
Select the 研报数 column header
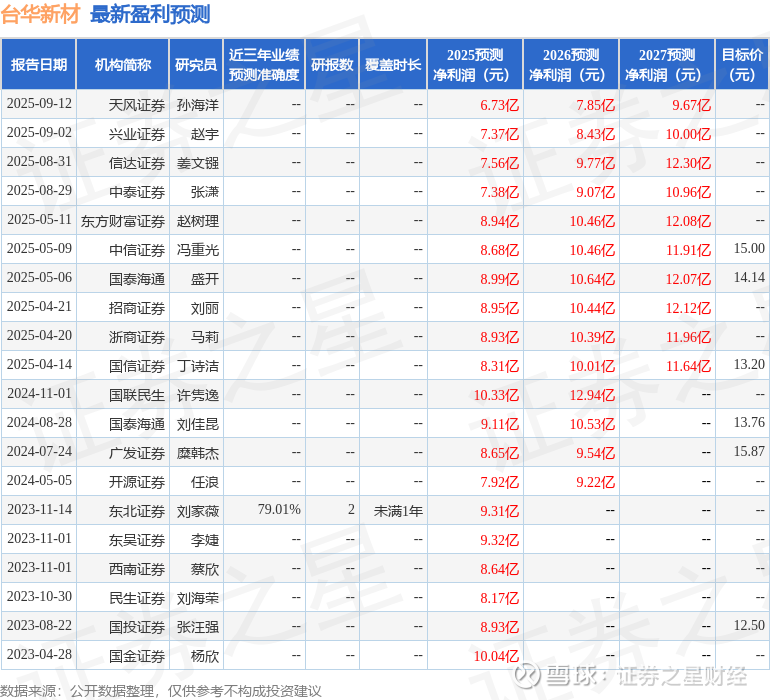click(332, 64)
